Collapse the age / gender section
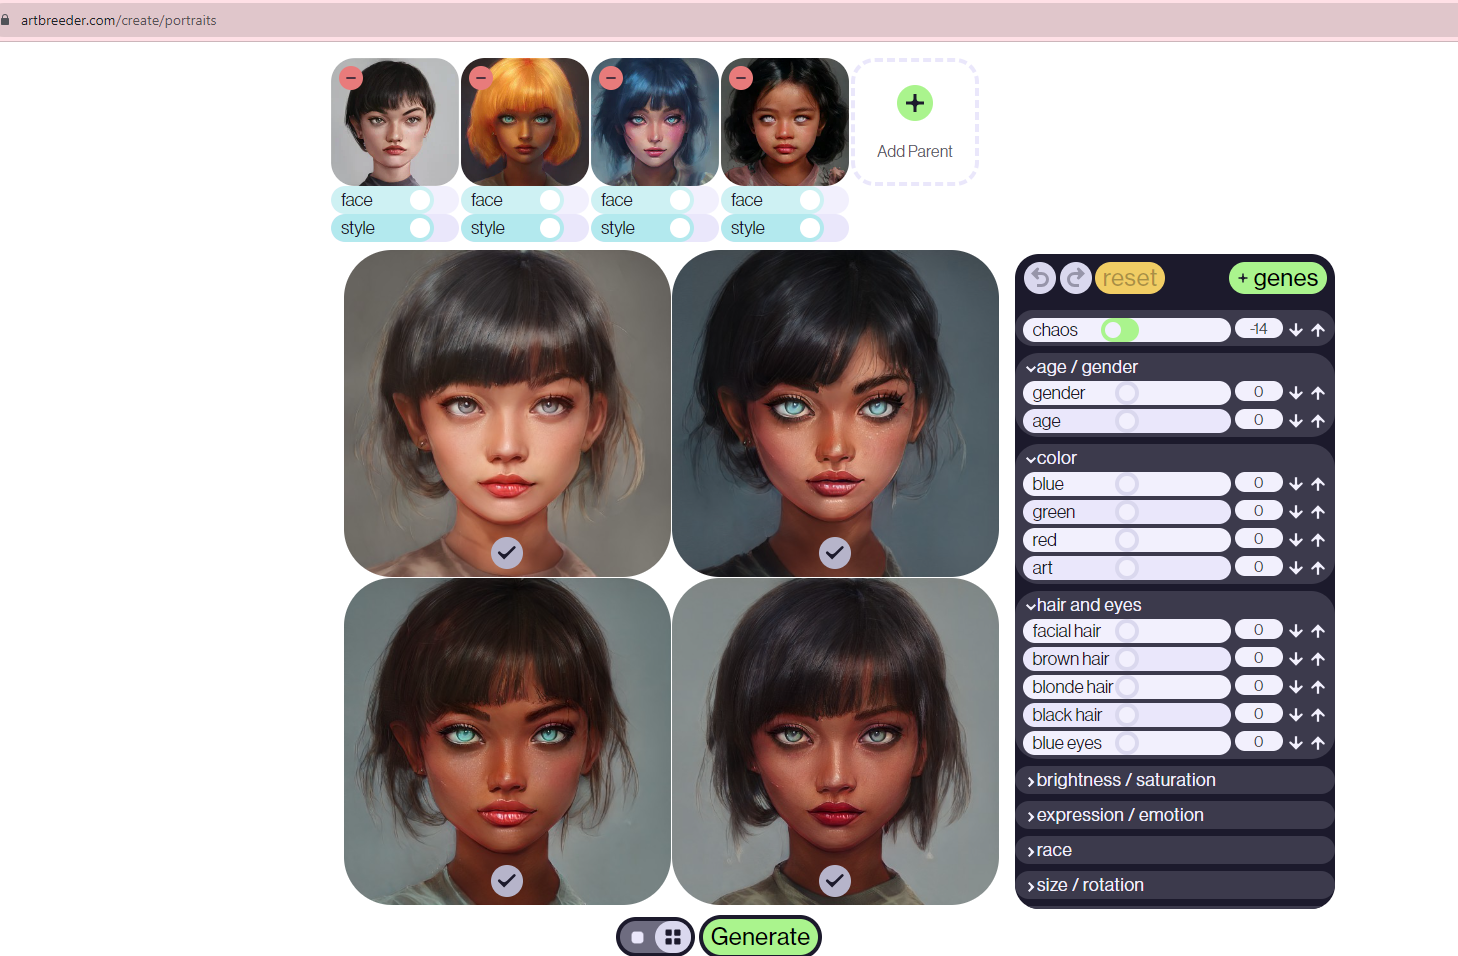 (x=1083, y=367)
